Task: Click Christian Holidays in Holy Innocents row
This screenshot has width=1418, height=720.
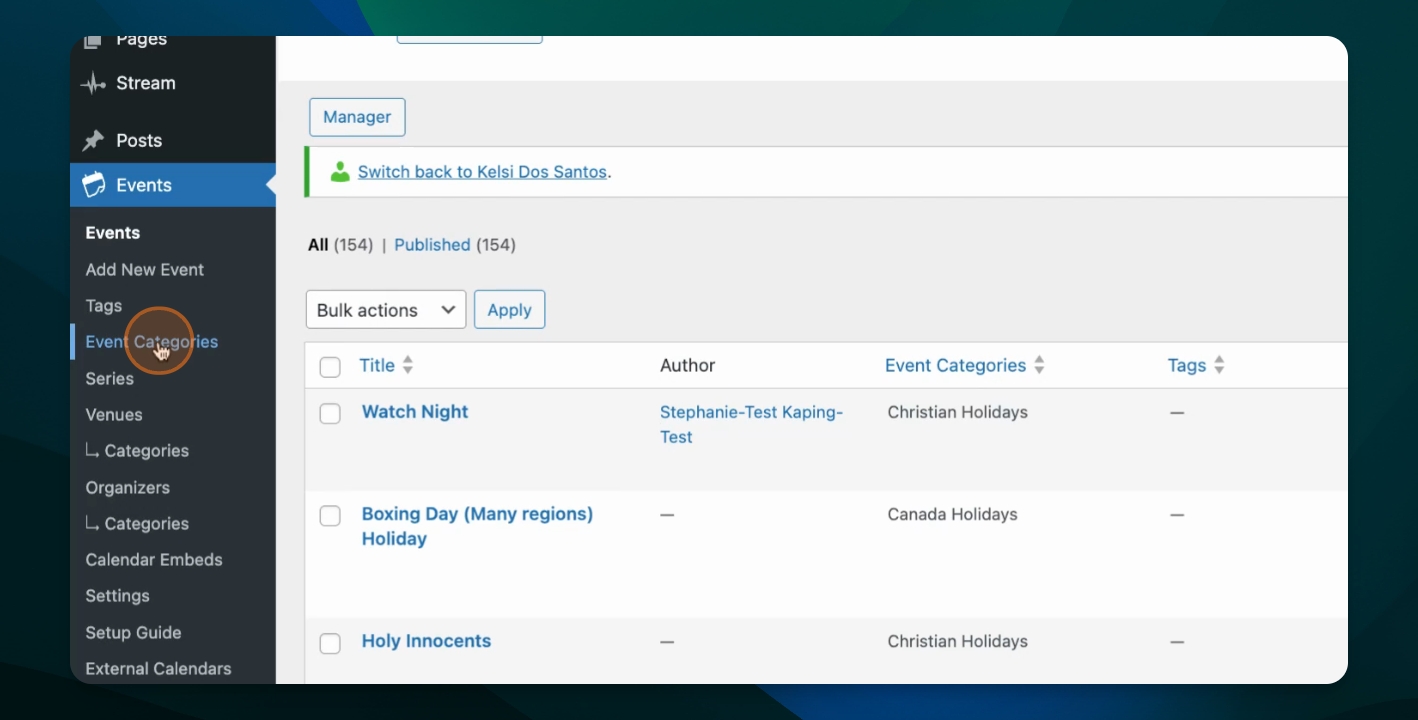Action: 958,642
